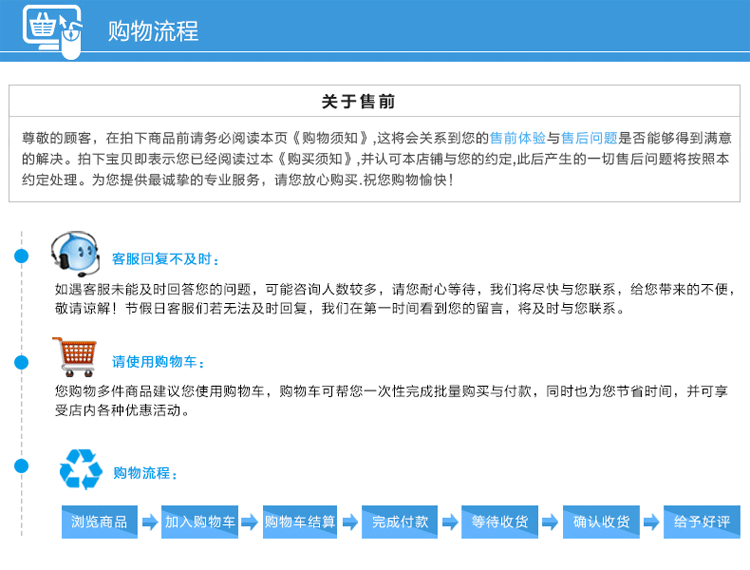The image size is (750, 570).
Task: Click the timeline dot beside 客服回复不及时
Action: (x=21, y=257)
